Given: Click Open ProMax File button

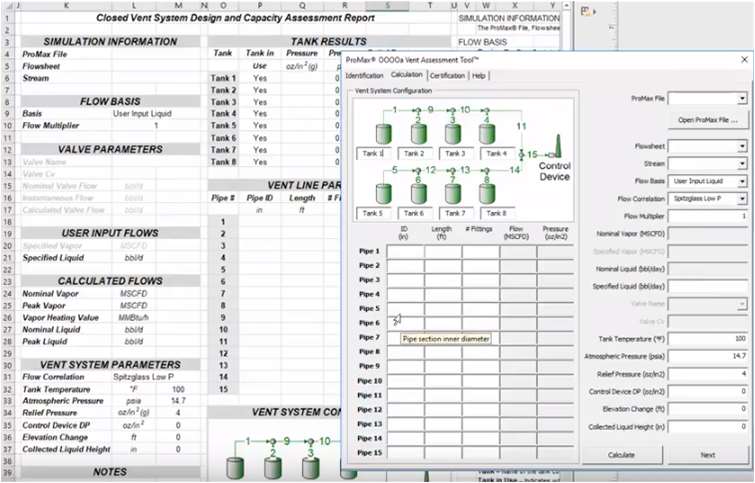Looking at the screenshot, I should tap(707, 119).
